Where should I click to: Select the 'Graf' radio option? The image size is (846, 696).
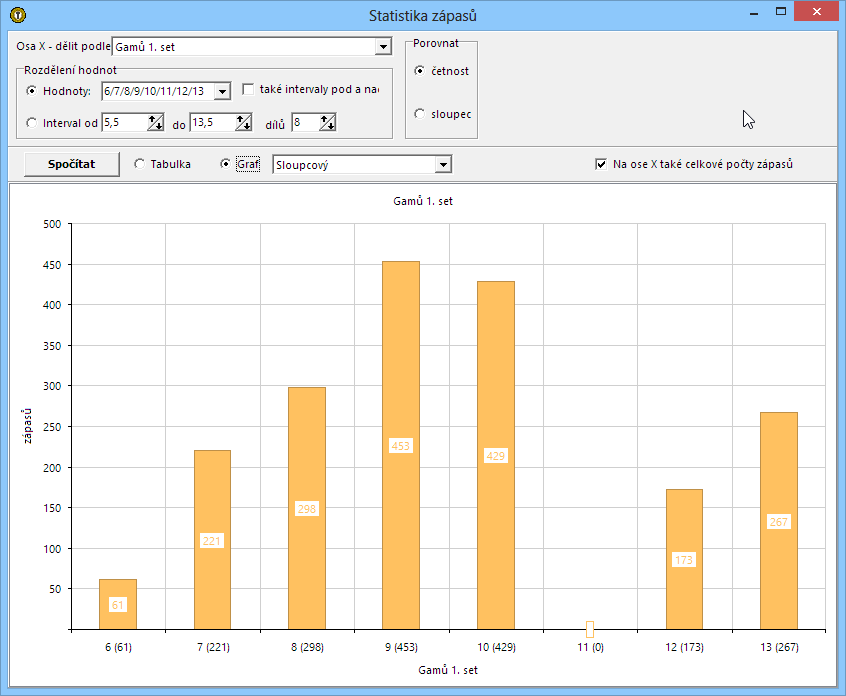pos(225,164)
